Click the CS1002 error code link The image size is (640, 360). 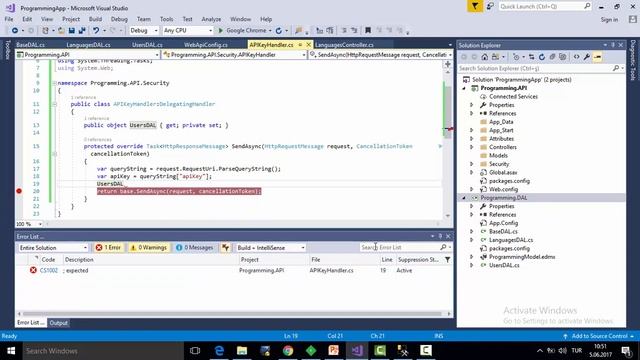49,270
